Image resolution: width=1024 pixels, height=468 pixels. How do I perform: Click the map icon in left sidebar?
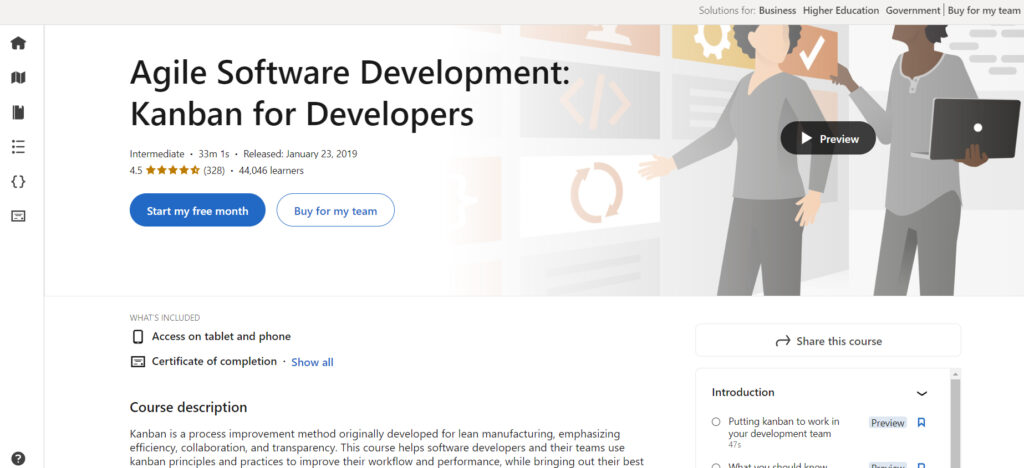18,78
